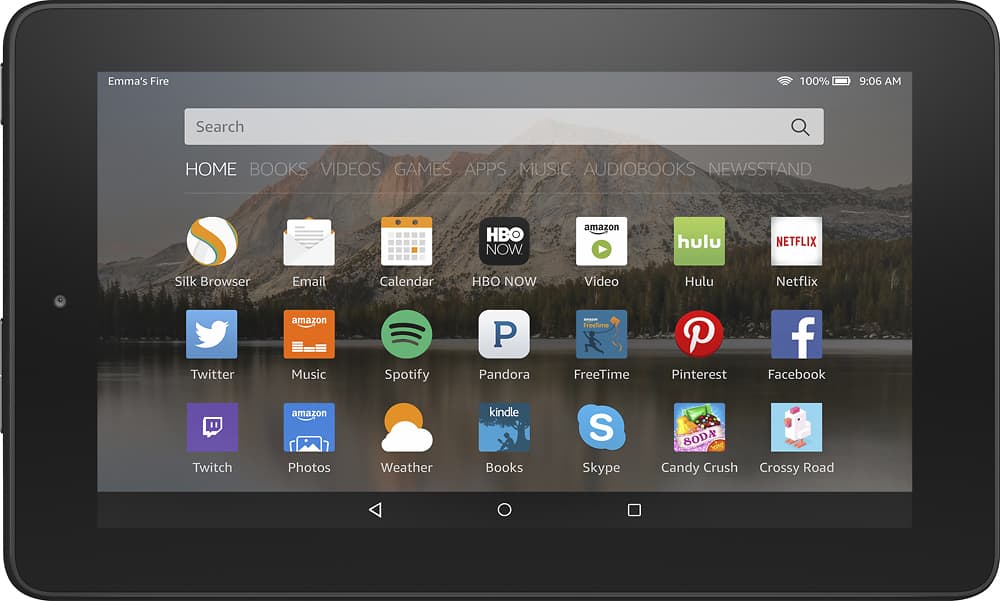Tap the Recent apps square button
The height and width of the screenshot is (601, 1000).
pyautogui.click(x=634, y=510)
